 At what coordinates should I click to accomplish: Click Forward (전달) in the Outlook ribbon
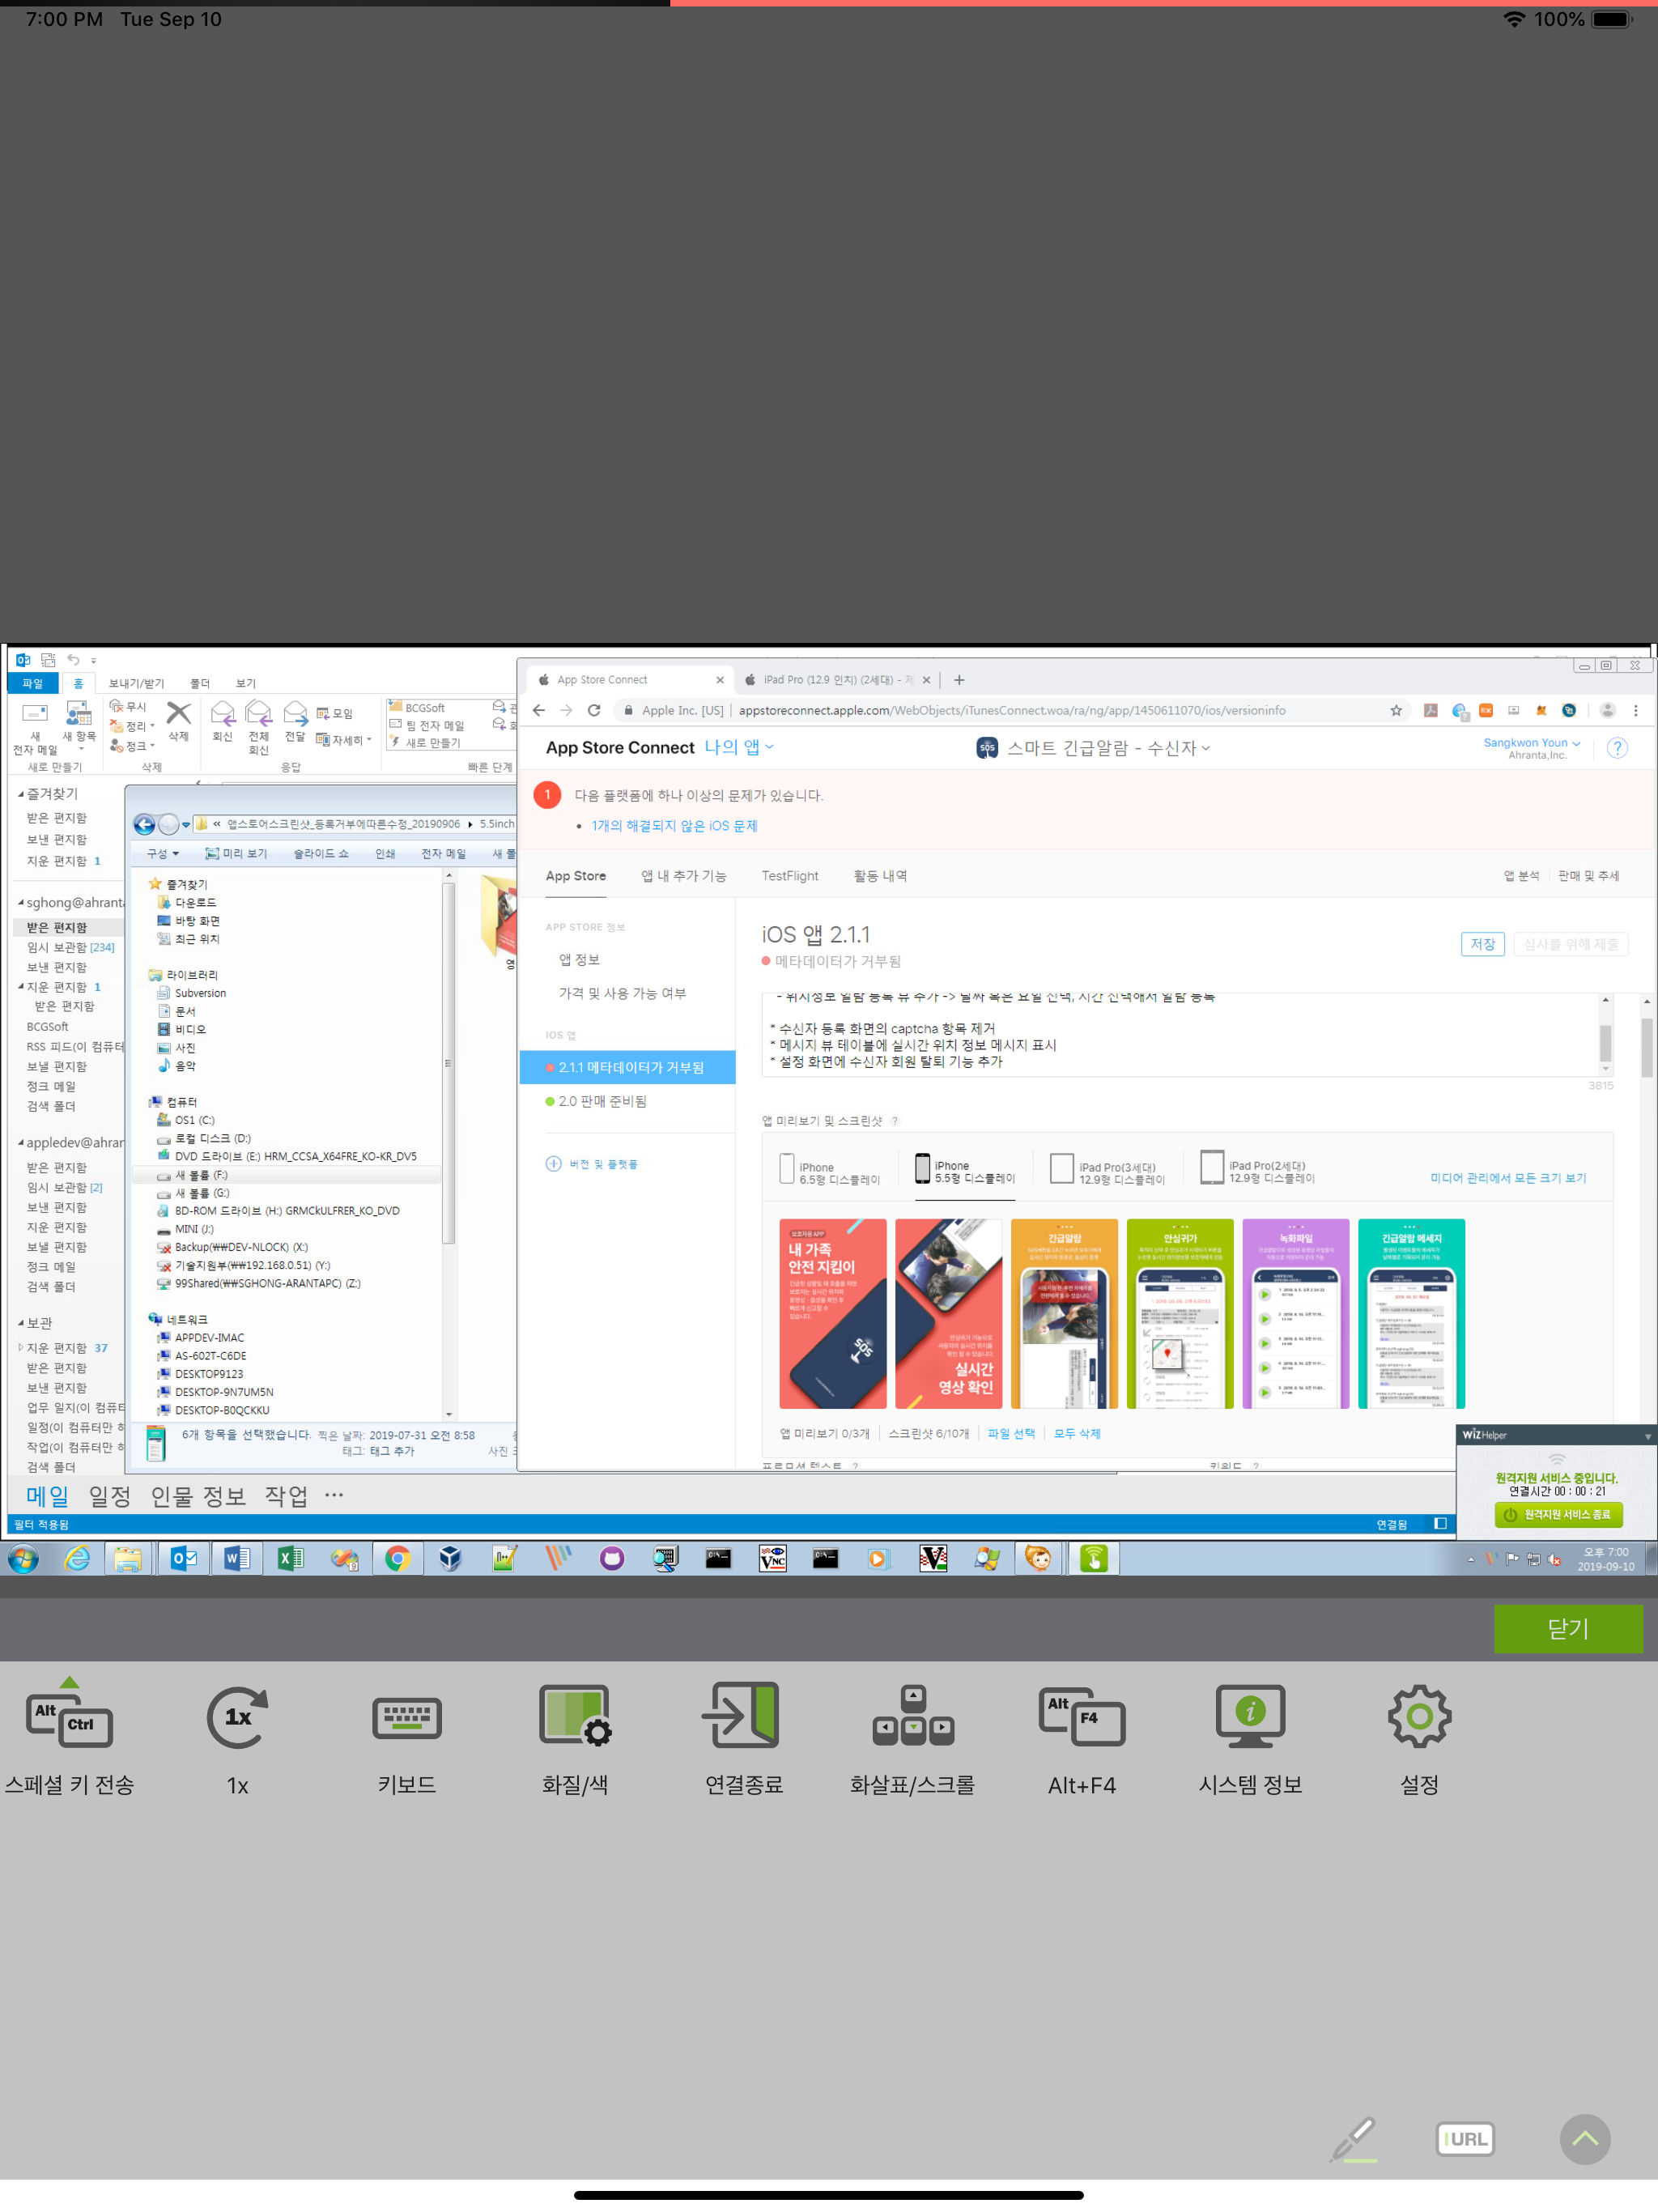click(295, 721)
